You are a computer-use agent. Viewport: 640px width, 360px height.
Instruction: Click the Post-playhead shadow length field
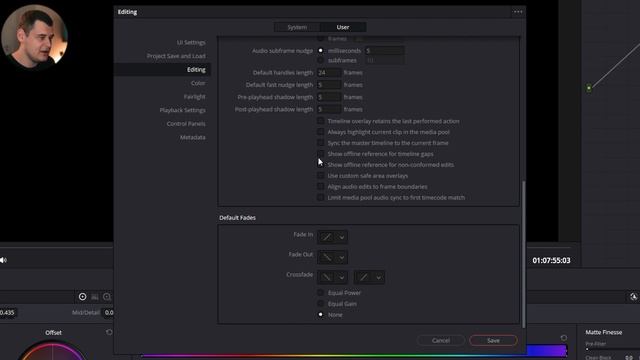[x=329, y=109]
